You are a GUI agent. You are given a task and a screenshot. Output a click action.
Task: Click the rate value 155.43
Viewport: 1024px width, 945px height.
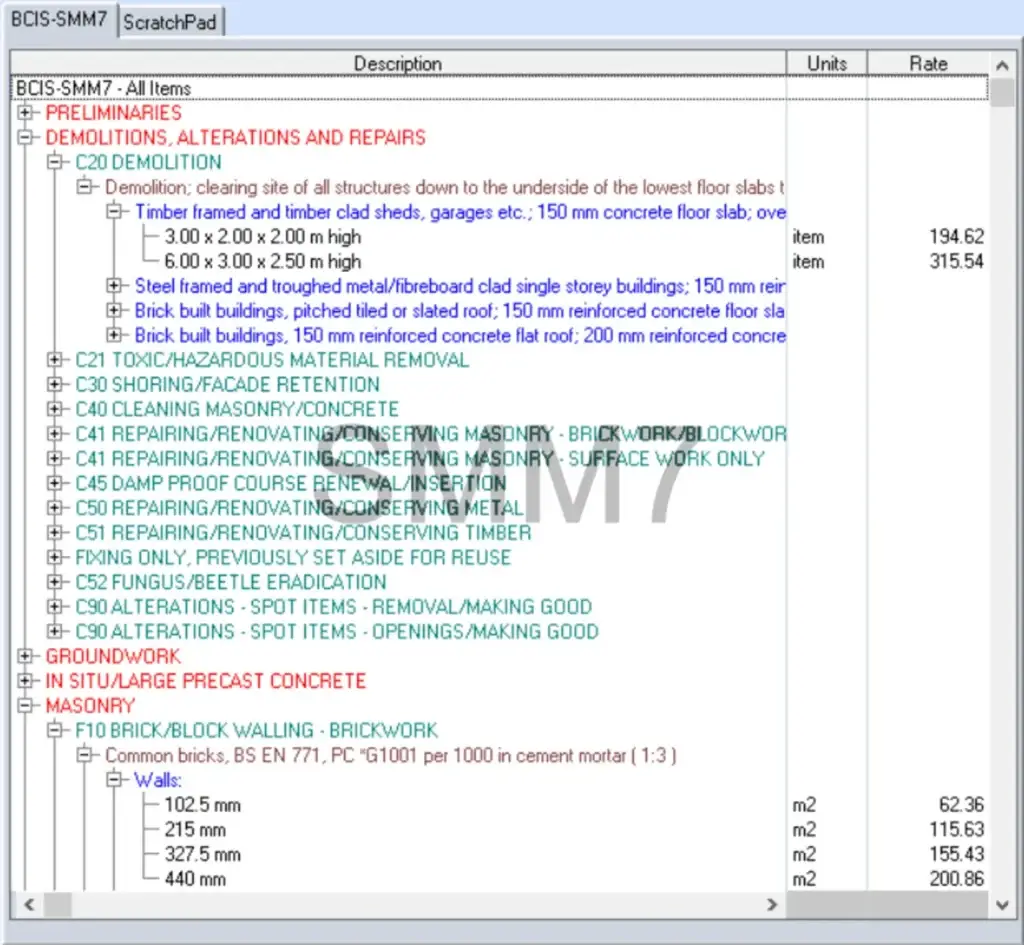(x=956, y=854)
